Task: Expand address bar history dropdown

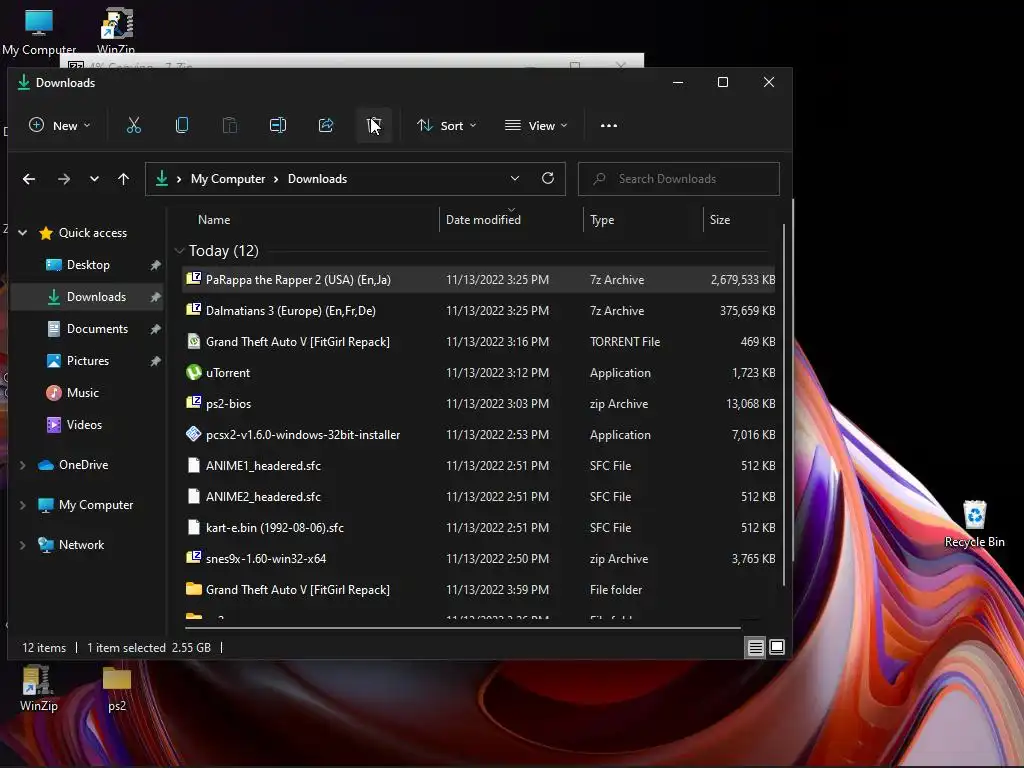Action: click(515, 178)
